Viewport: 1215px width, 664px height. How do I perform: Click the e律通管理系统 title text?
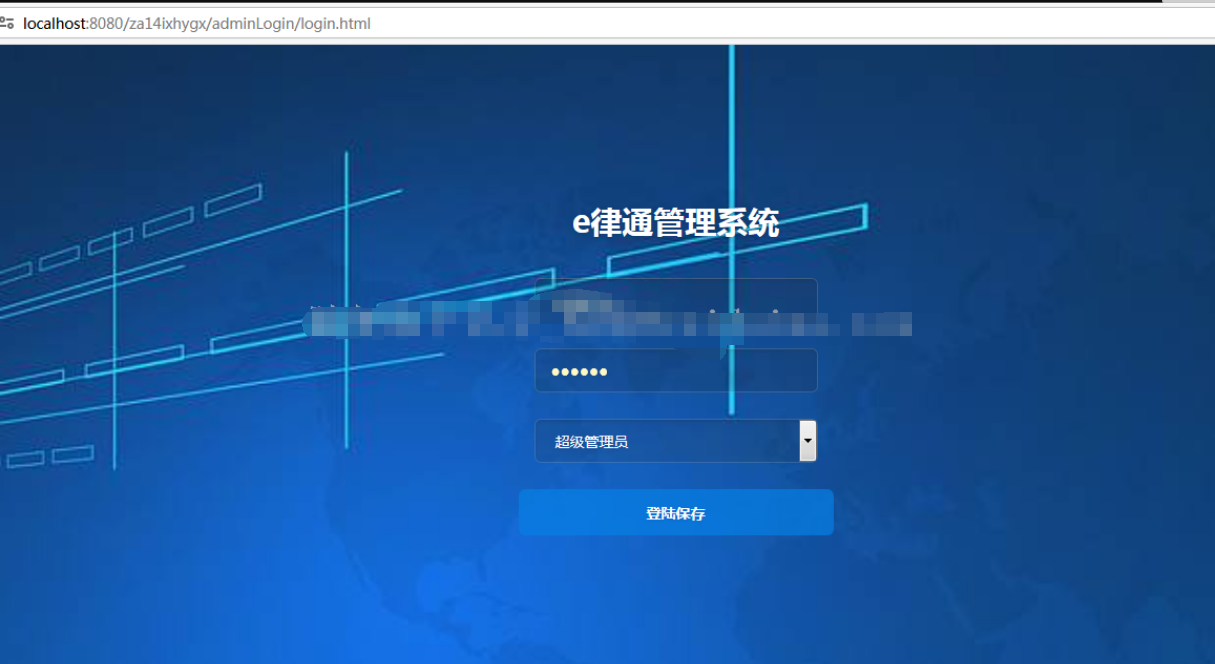coord(676,223)
